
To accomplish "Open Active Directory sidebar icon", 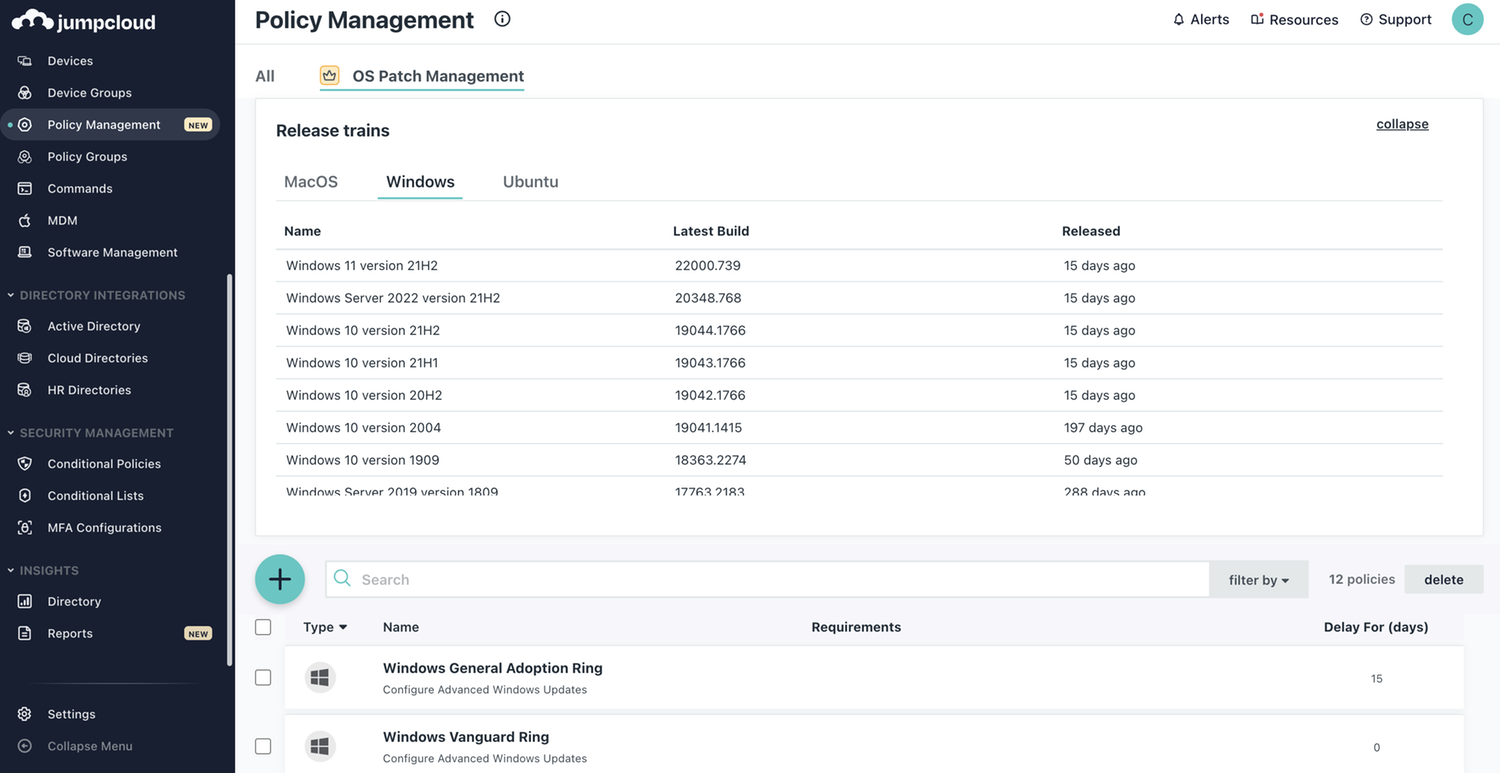I will tap(25, 326).
